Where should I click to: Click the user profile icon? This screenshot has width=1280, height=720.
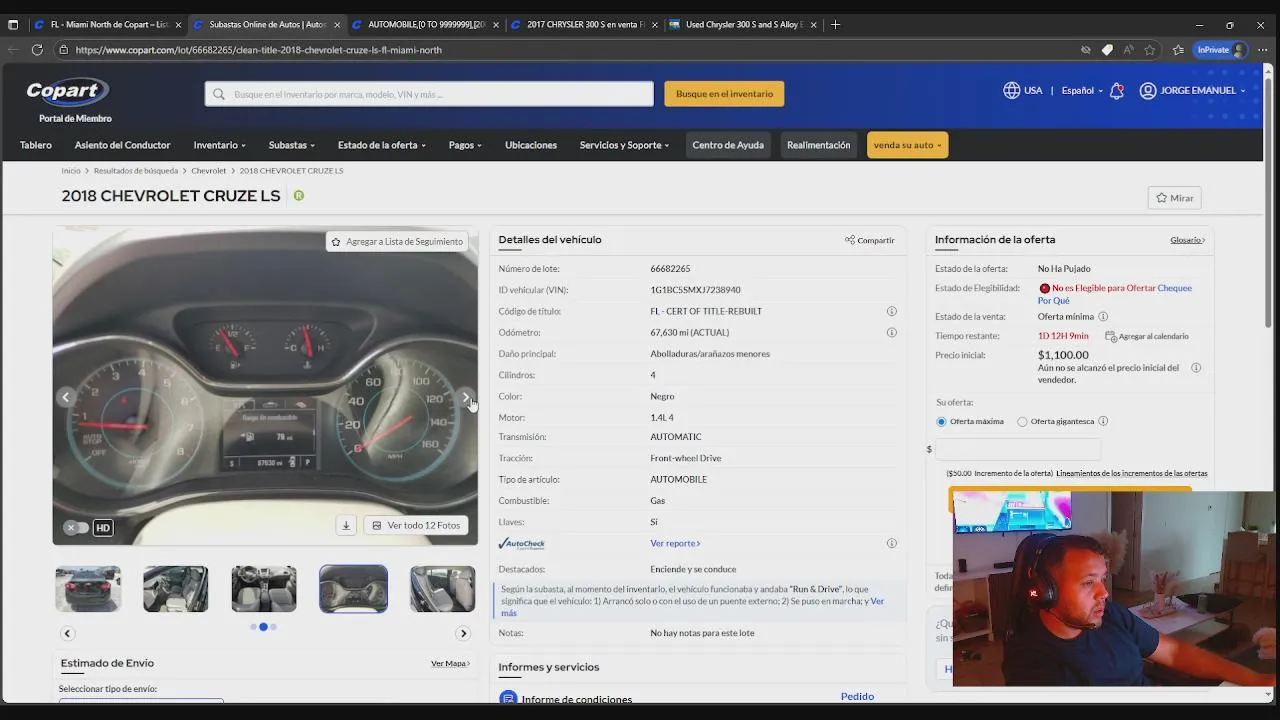coord(1148,90)
